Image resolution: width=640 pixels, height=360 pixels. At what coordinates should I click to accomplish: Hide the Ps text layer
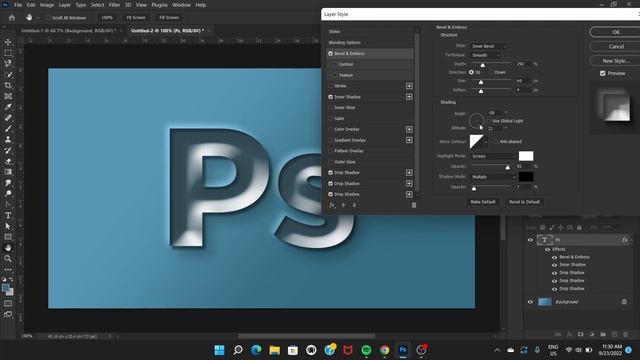coord(530,240)
